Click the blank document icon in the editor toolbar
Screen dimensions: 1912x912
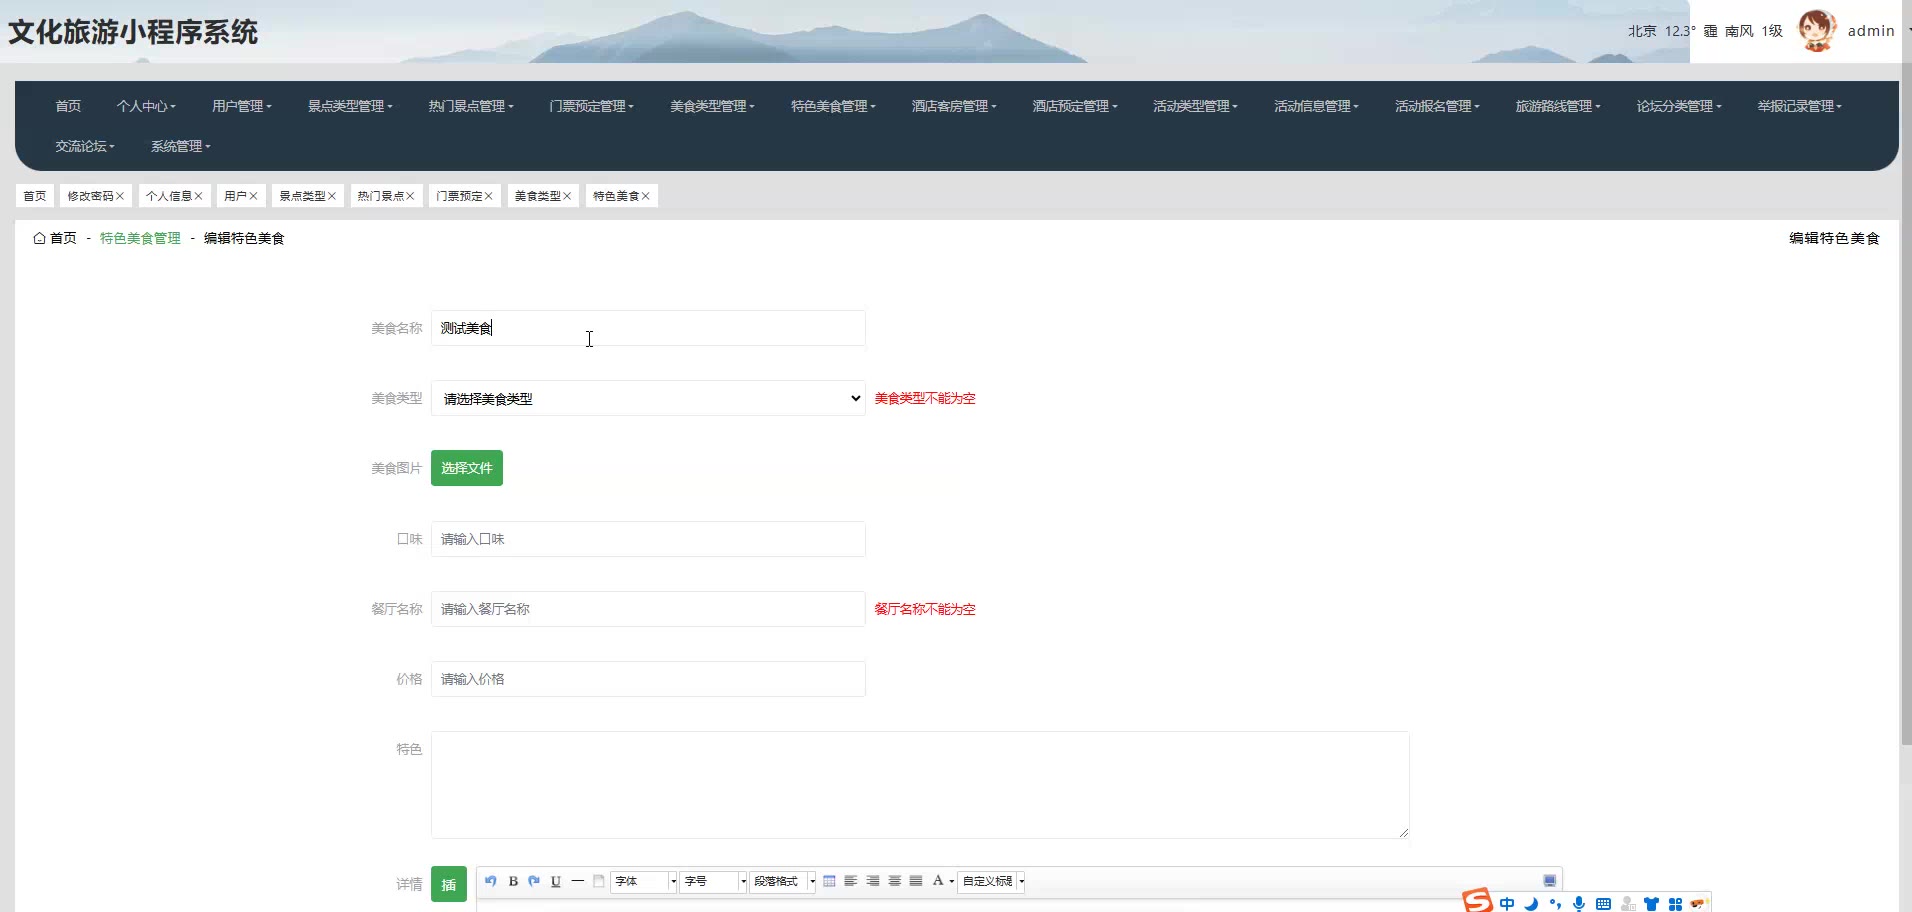pyautogui.click(x=599, y=881)
